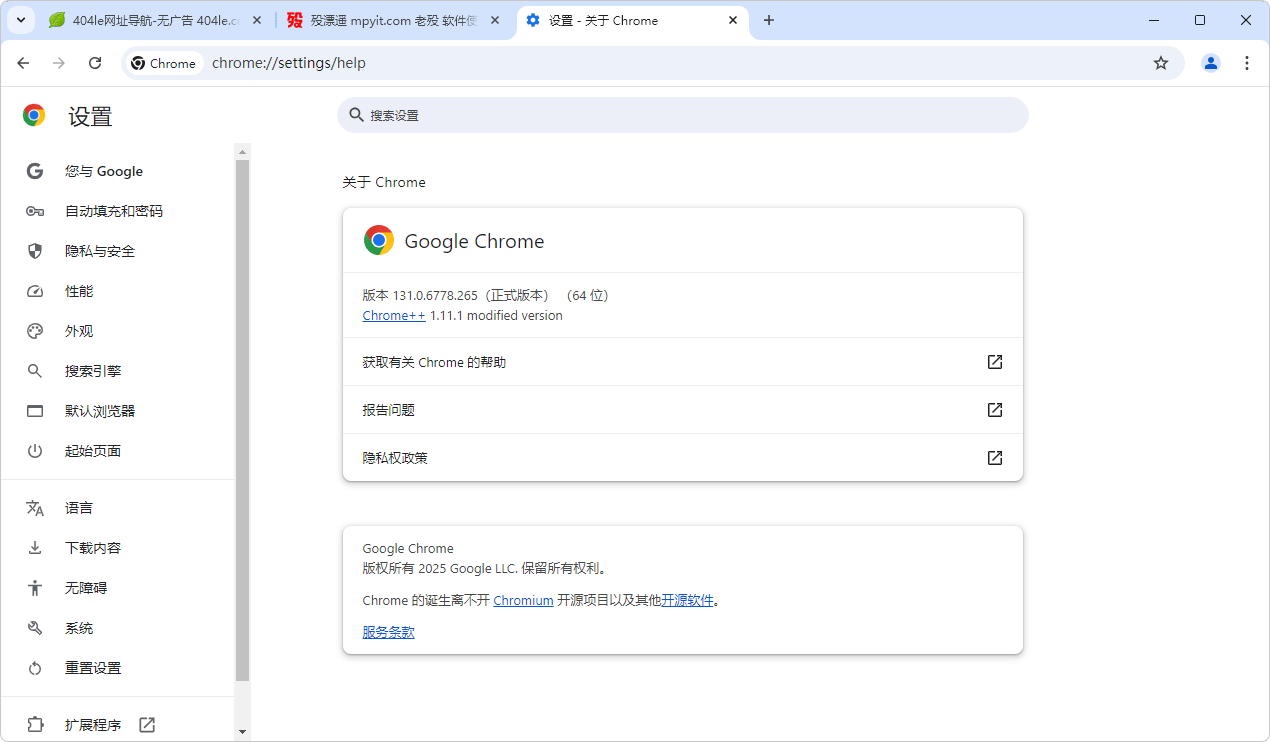This screenshot has width=1270, height=742.
Task: Close the 殁漂遥 mpyit.com tab
Action: tap(496, 20)
